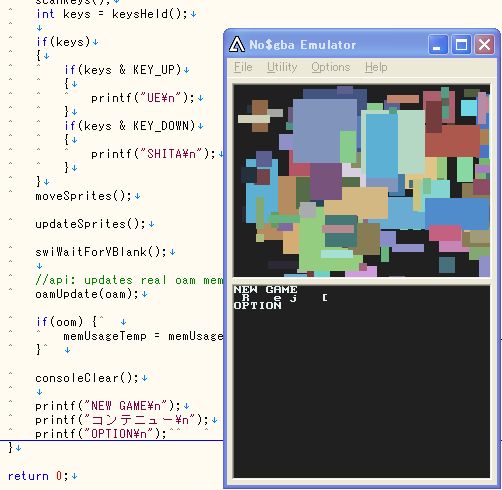Minimize the No$gba Emulator window
The image size is (502, 490).
coord(438,44)
